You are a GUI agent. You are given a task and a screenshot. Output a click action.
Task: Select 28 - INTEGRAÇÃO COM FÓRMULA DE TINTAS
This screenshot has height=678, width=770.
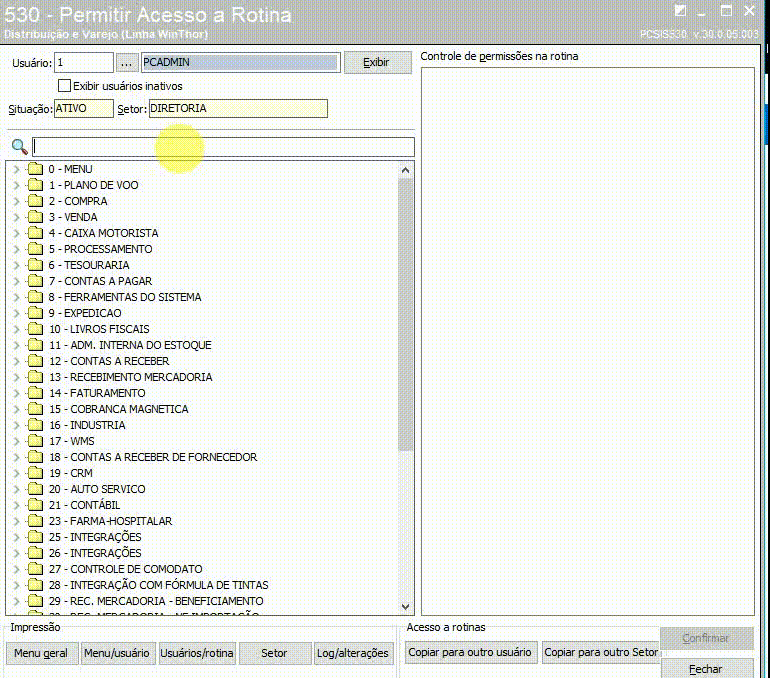159,585
